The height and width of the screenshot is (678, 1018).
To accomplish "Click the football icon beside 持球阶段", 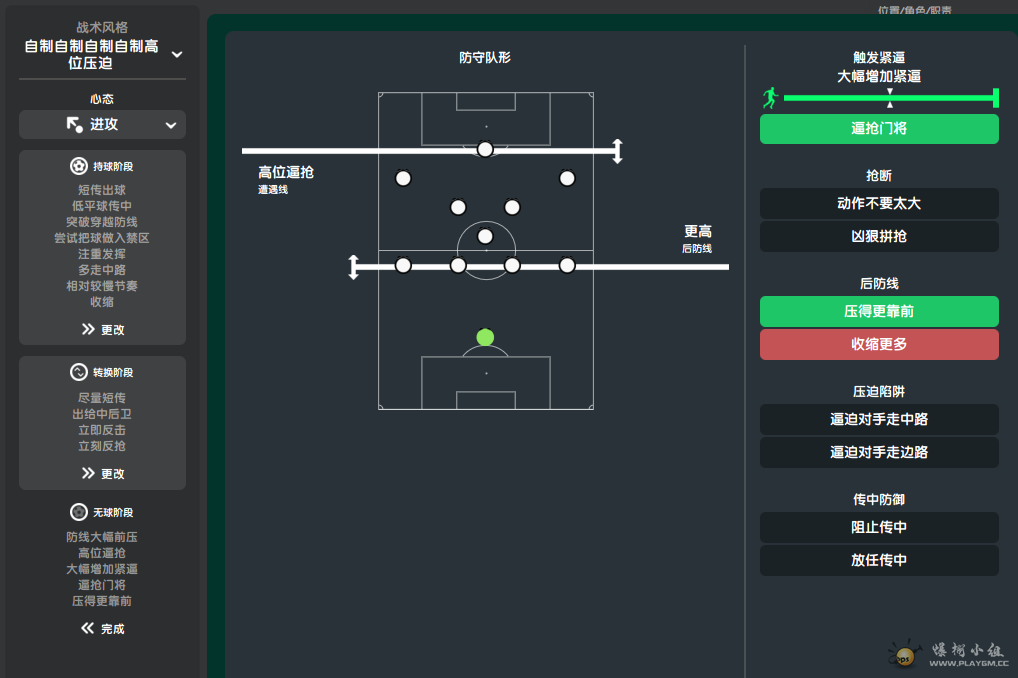I will tap(78, 166).
